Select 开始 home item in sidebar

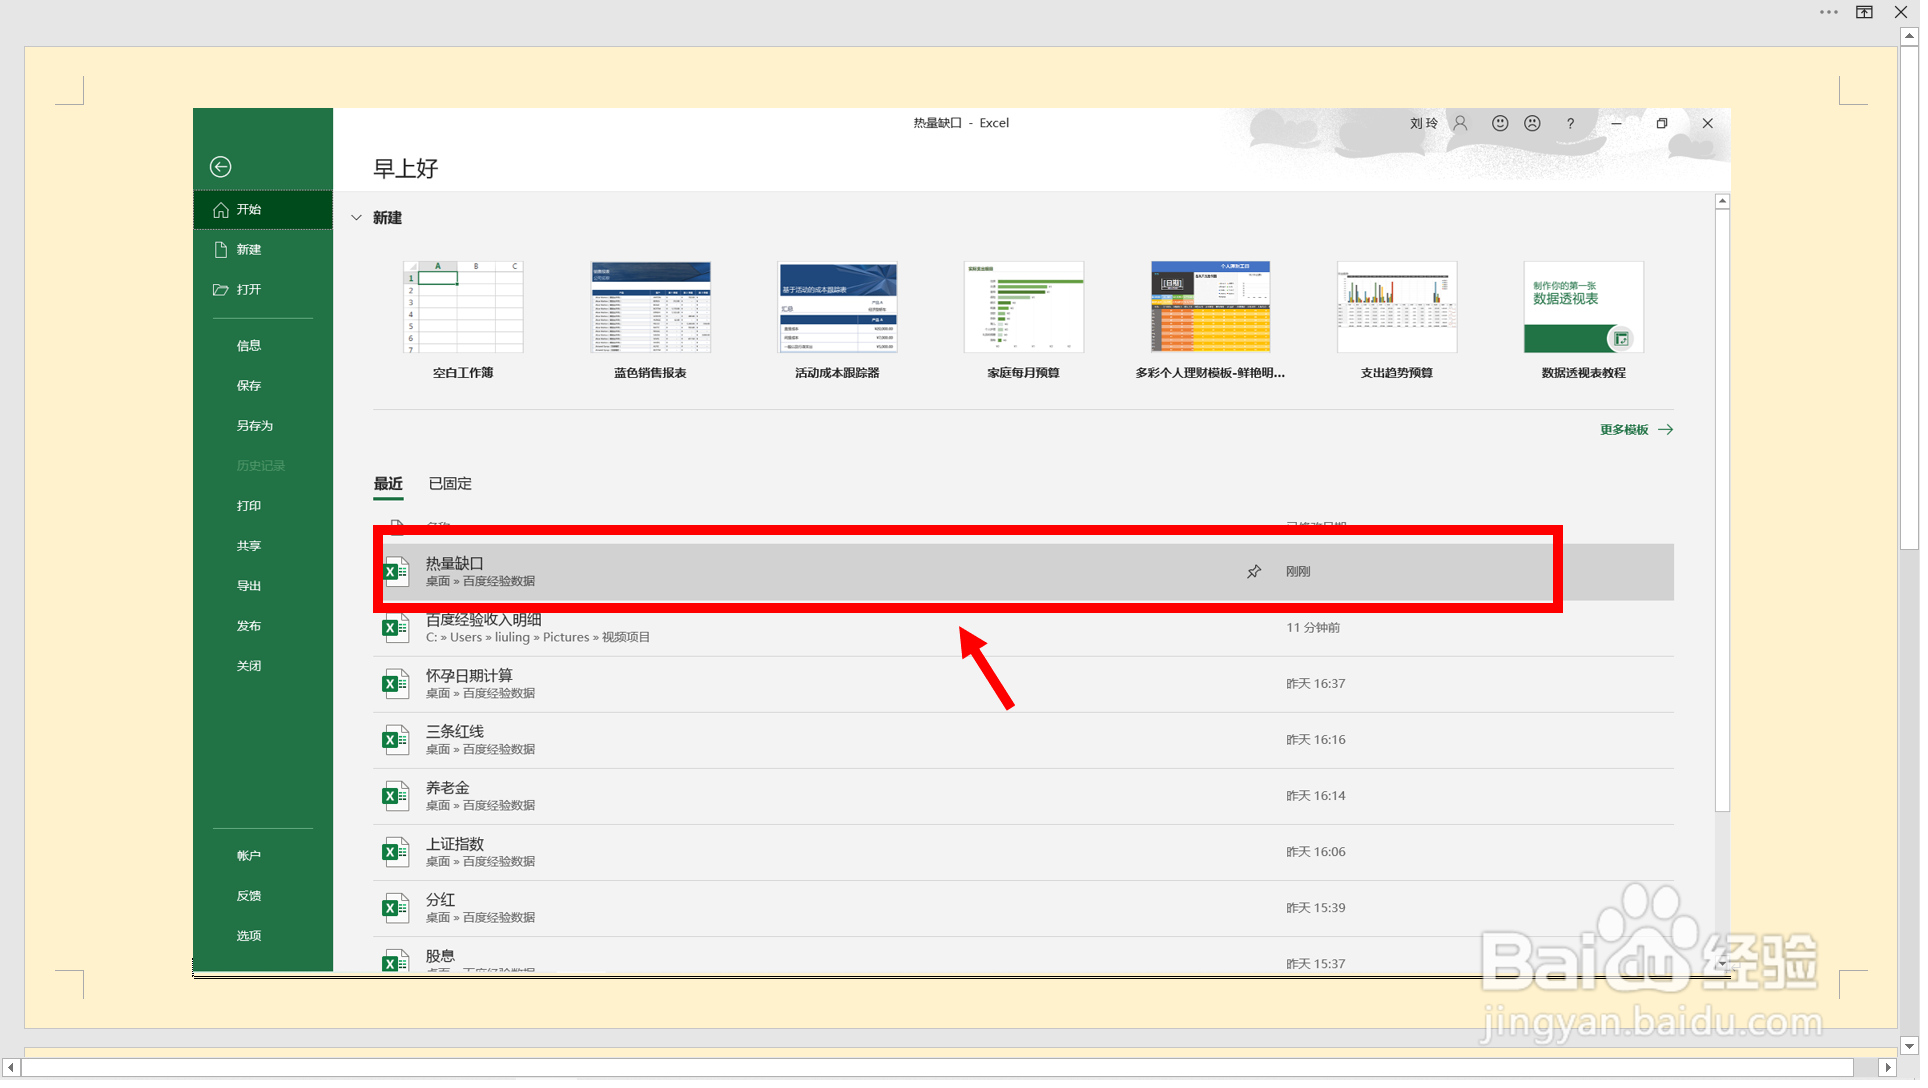pos(263,210)
